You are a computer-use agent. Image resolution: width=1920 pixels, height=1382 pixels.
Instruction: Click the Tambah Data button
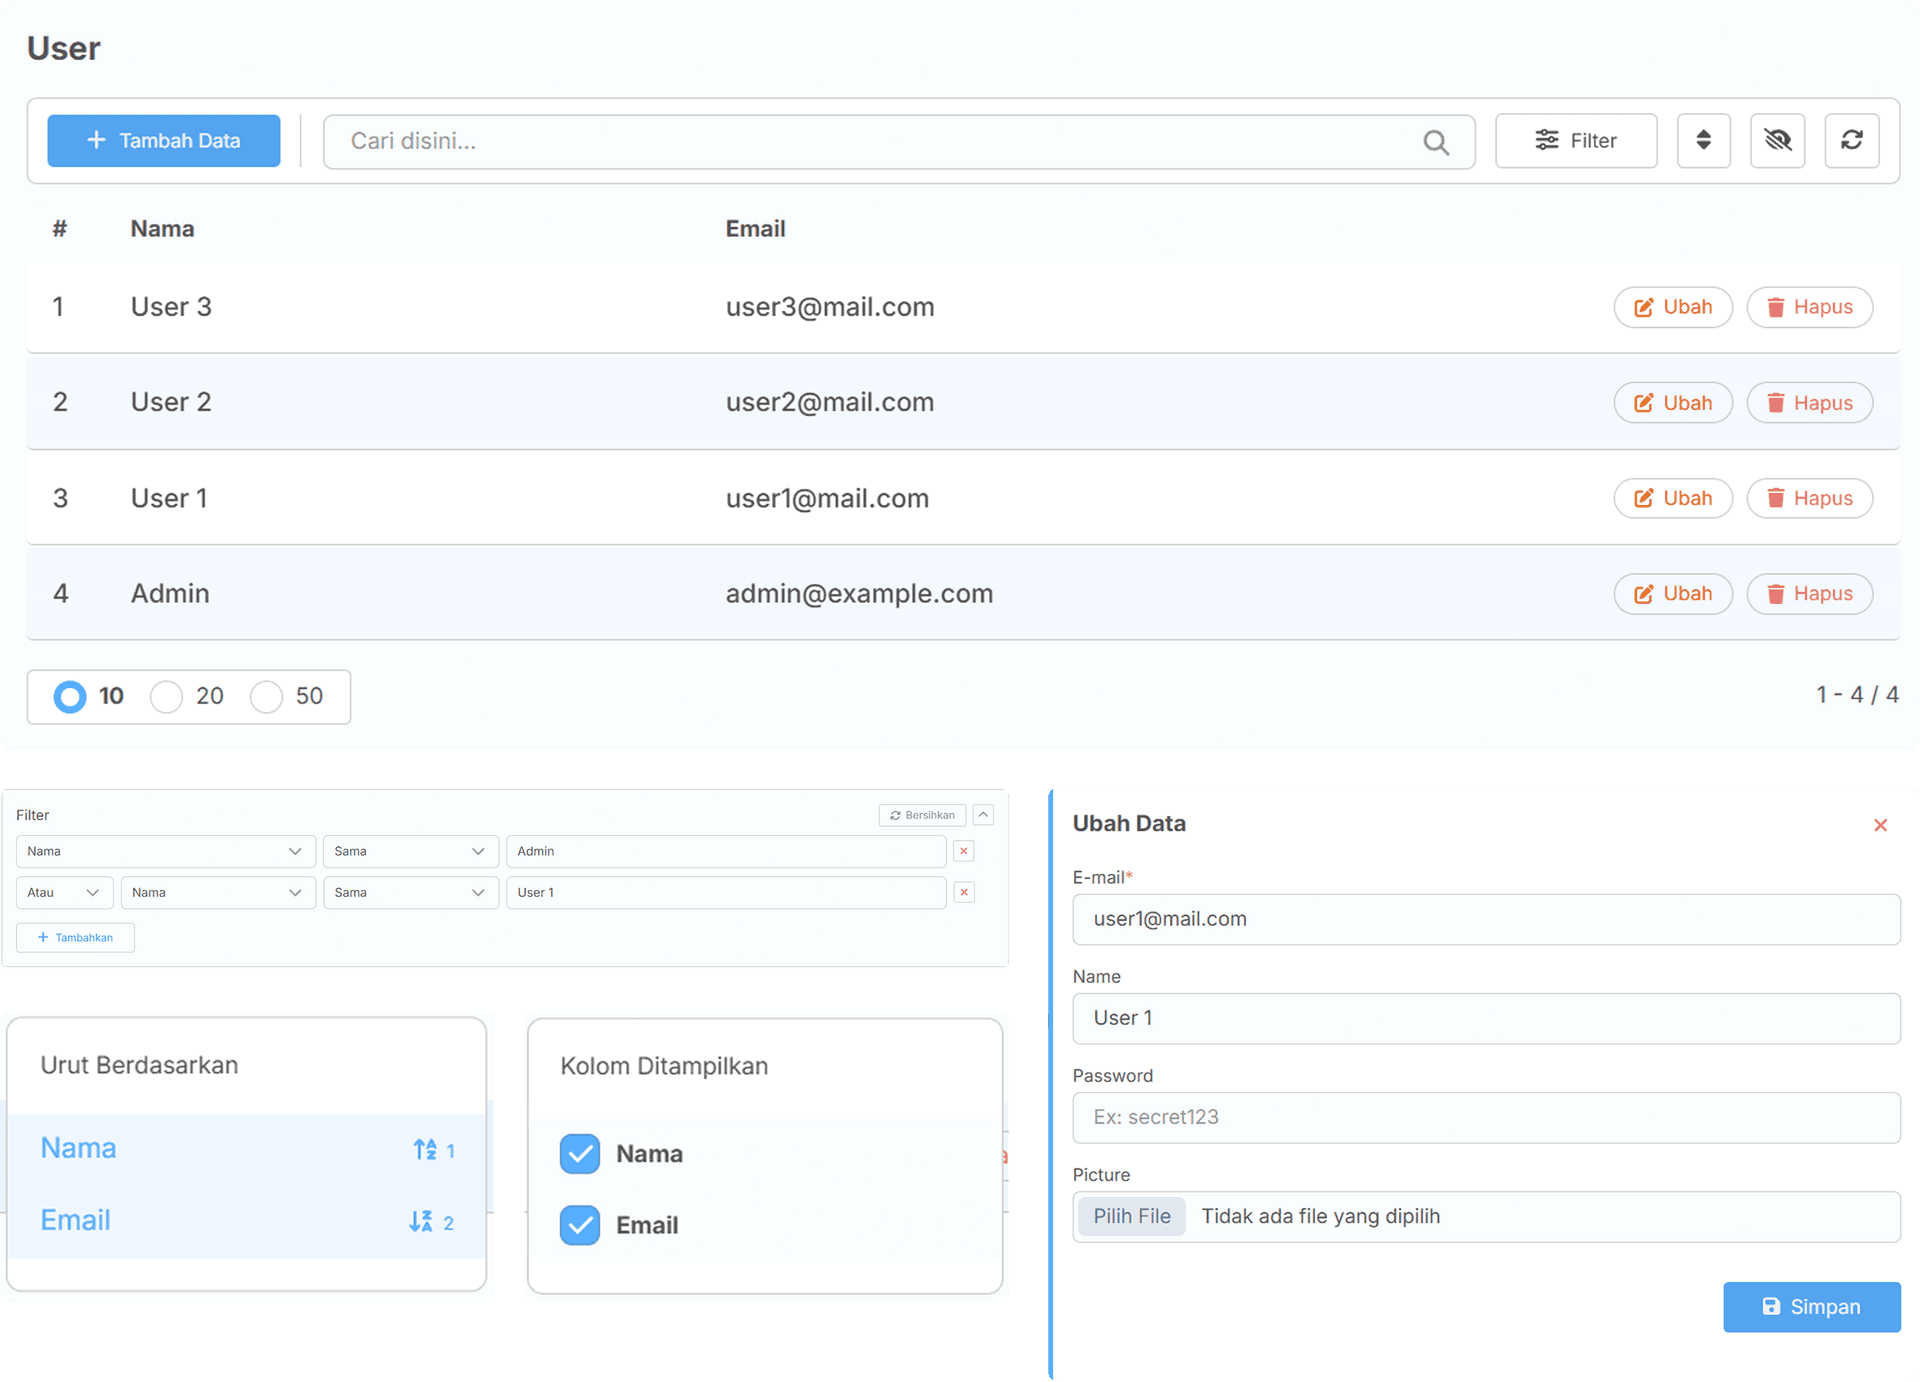coord(164,140)
